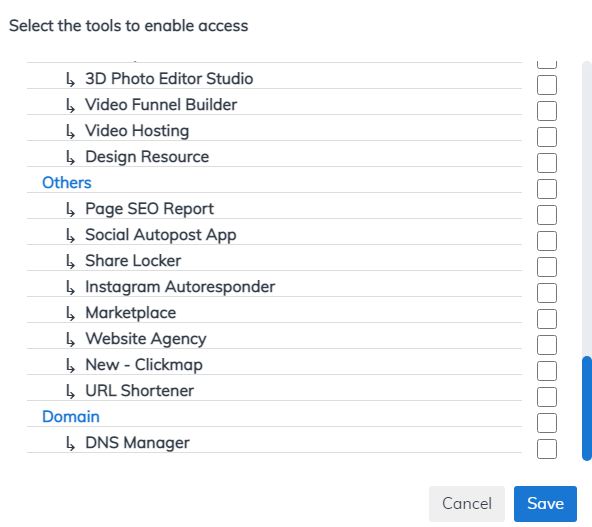This screenshot has height=527, width=592.
Task: Check the Page SEO Report box
Action: click(547, 215)
